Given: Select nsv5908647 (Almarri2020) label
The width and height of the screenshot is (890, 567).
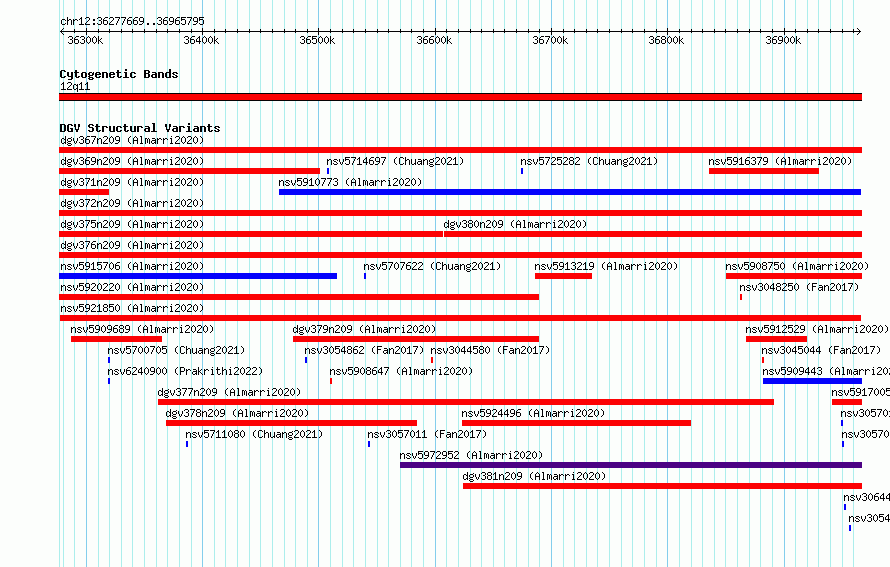Looking at the screenshot, I should pos(401,371).
